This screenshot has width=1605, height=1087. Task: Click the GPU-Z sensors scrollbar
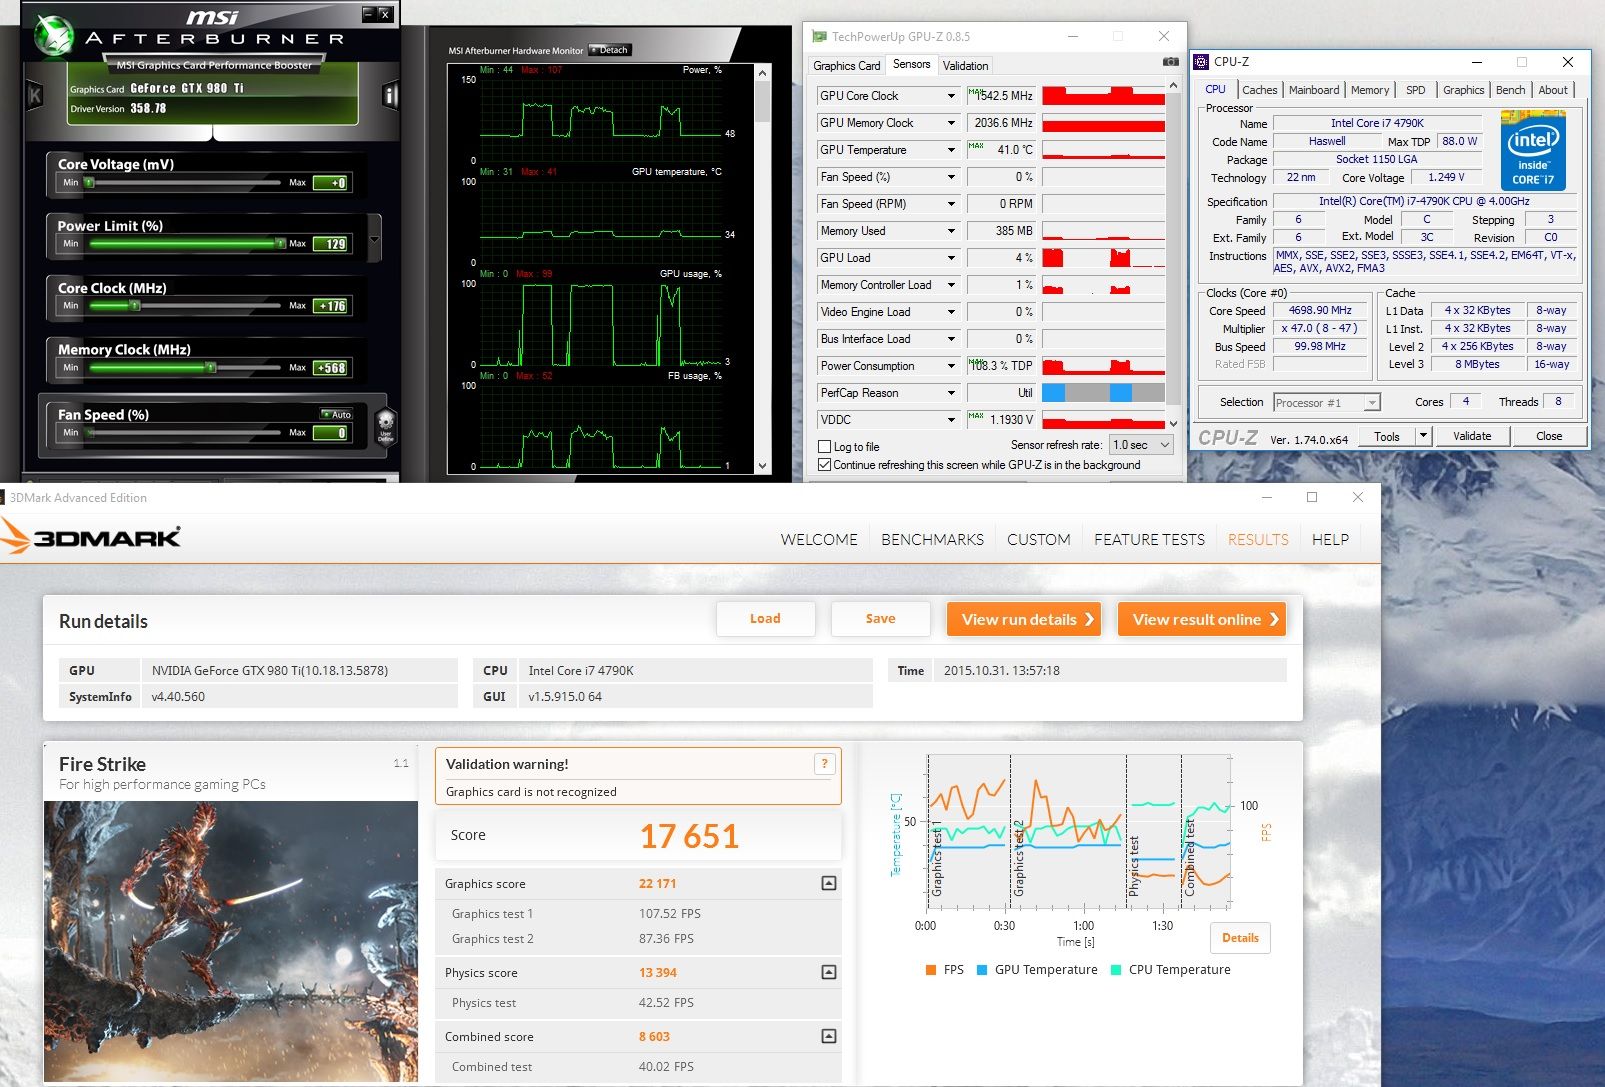(1172, 255)
